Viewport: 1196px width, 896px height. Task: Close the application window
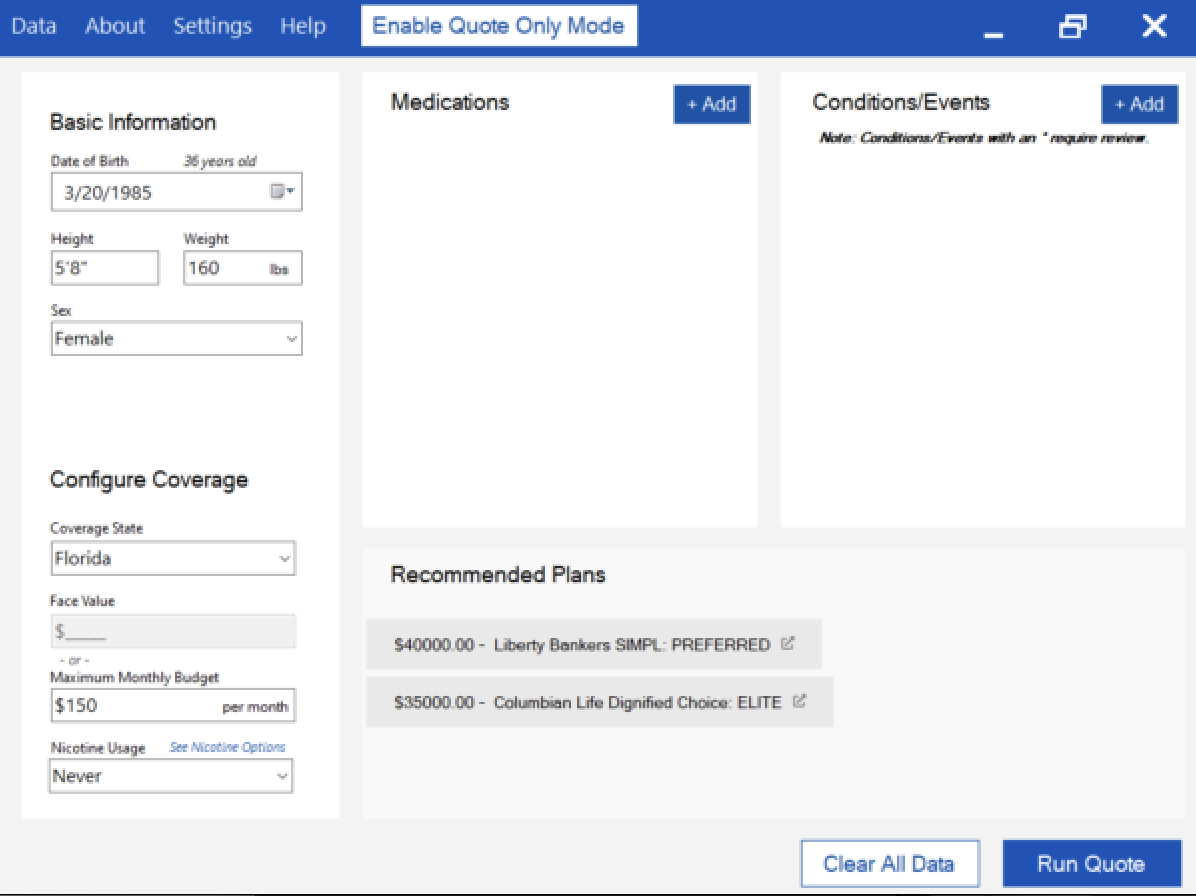click(1154, 27)
